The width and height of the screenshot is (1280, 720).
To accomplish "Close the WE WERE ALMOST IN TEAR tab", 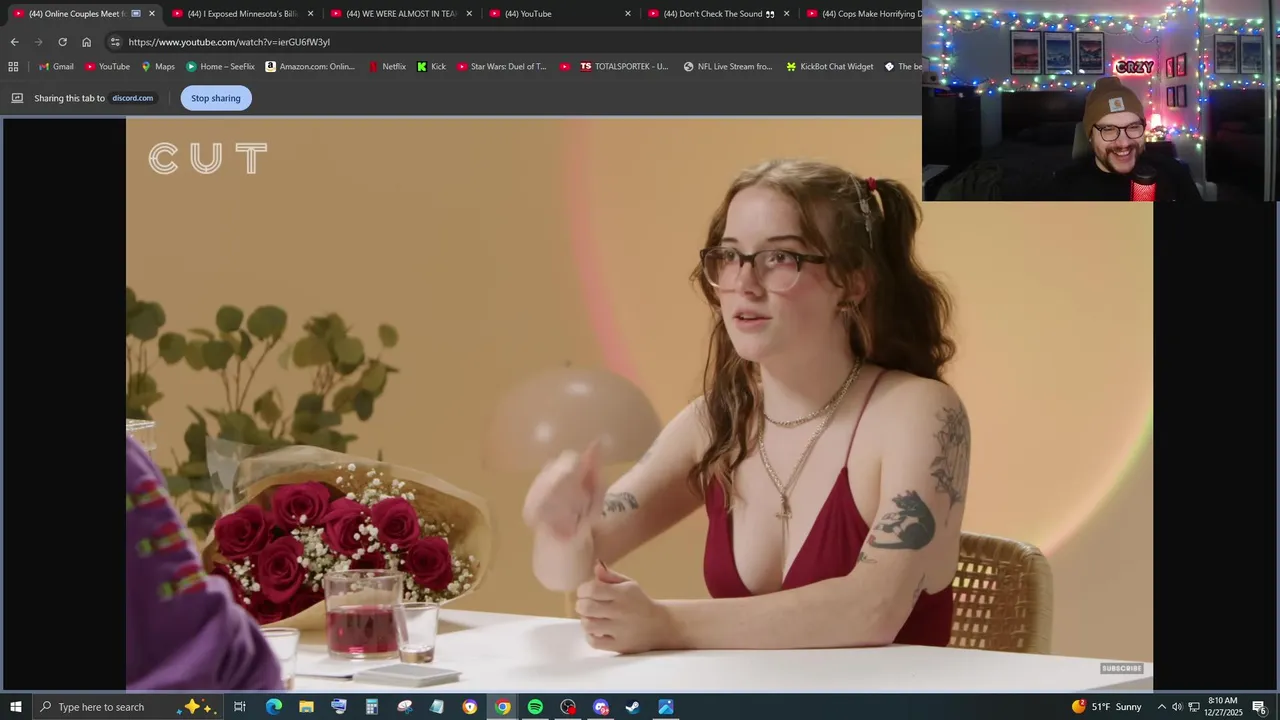I will (x=469, y=14).
